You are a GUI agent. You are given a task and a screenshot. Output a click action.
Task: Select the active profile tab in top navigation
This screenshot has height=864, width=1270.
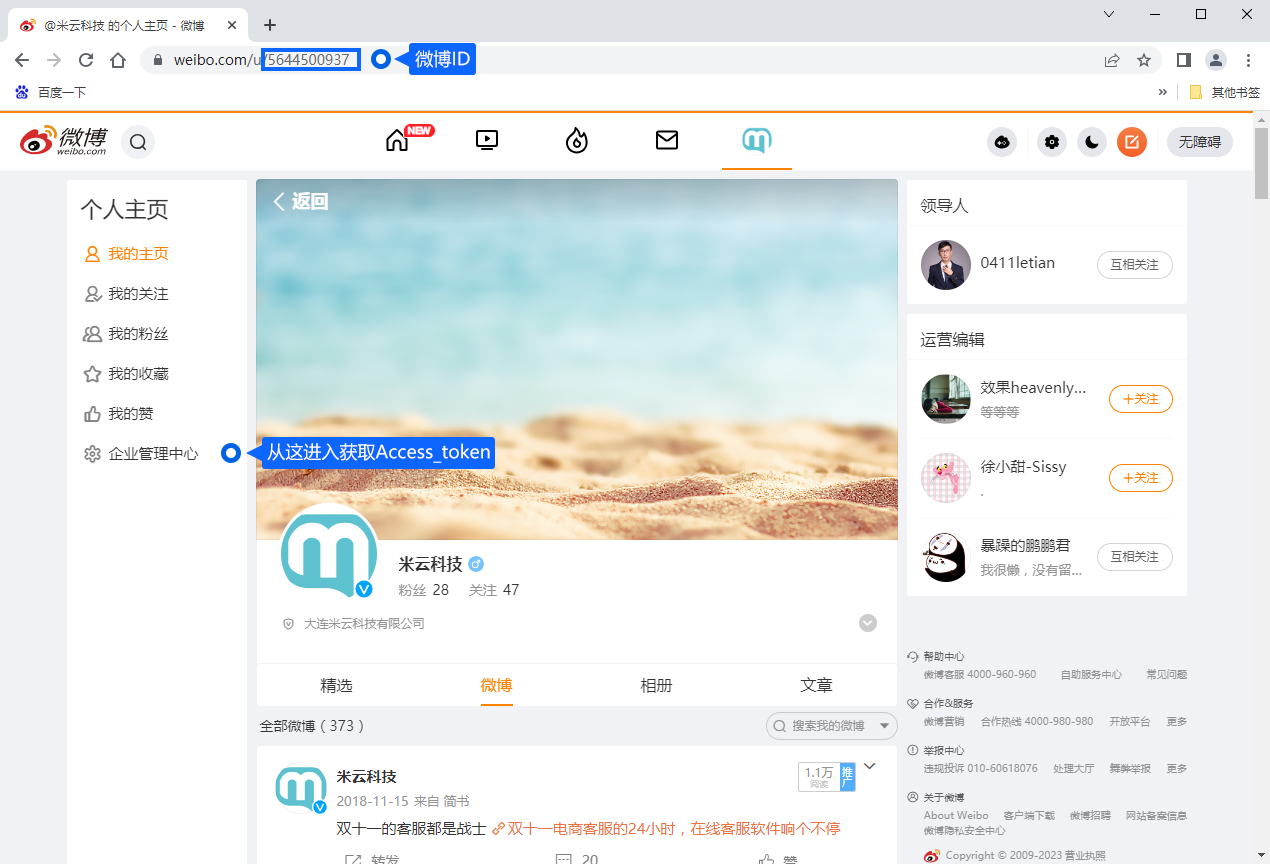(x=757, y=141)
